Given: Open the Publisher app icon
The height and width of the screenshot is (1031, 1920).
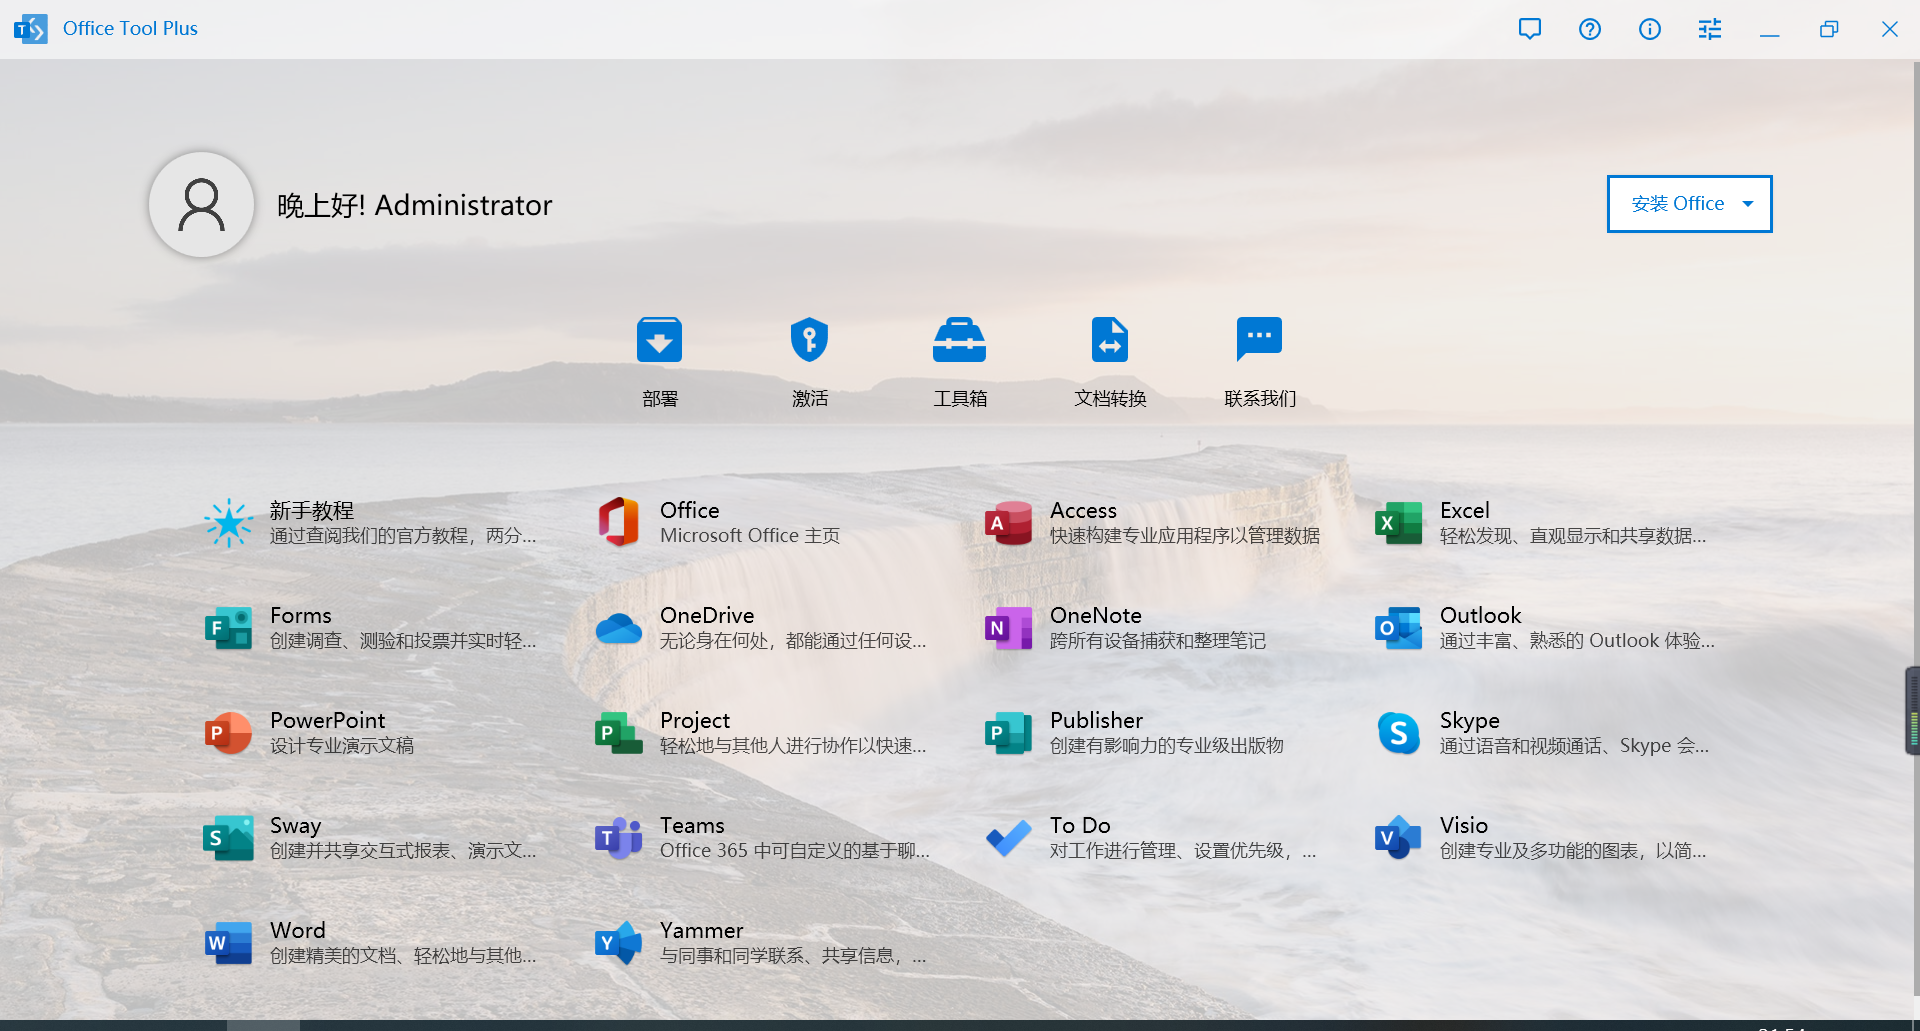Looking at the screenshot, I should [1008, 733].
